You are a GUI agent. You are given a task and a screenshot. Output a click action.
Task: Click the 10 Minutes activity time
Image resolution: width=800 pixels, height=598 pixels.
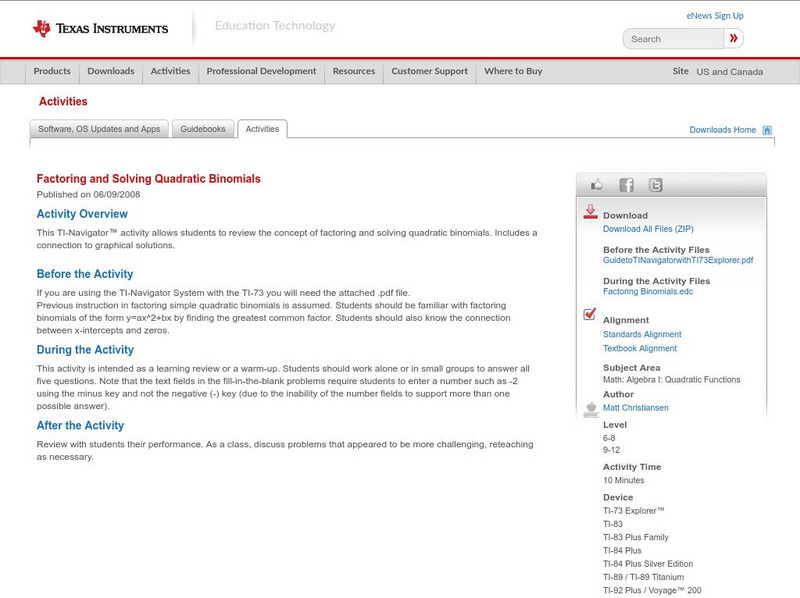tap(623, 480)
